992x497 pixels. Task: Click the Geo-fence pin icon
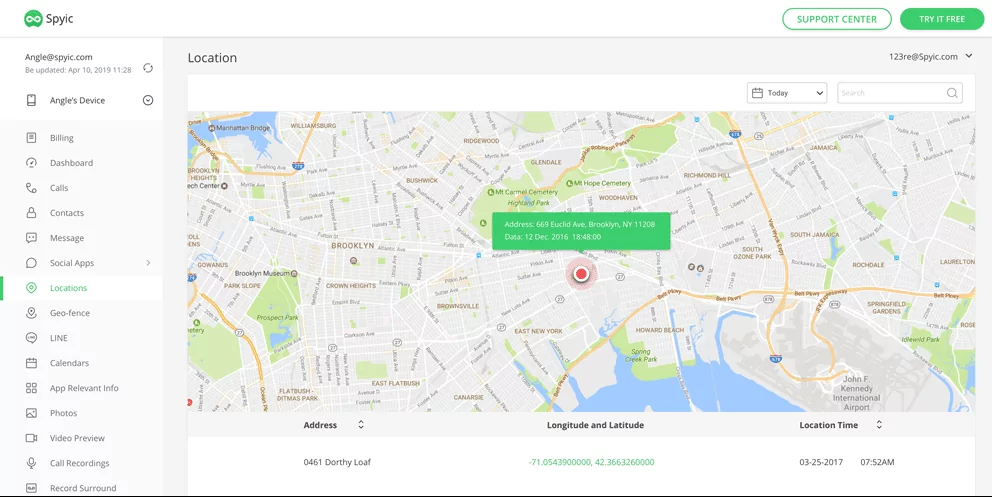tap(31, 313)
